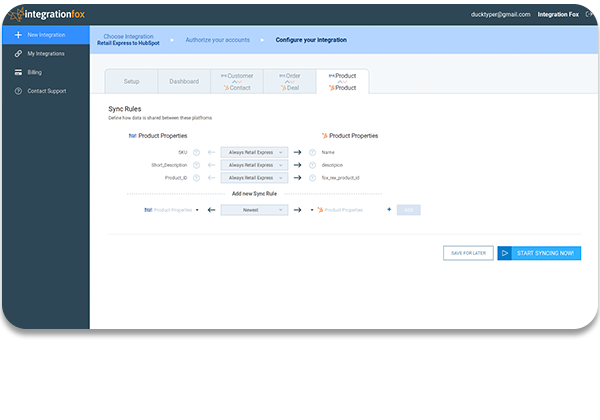Click the info icon next to Product_ID
The height and width of the screenshot is (420, 600).
(x=196, y=178)
